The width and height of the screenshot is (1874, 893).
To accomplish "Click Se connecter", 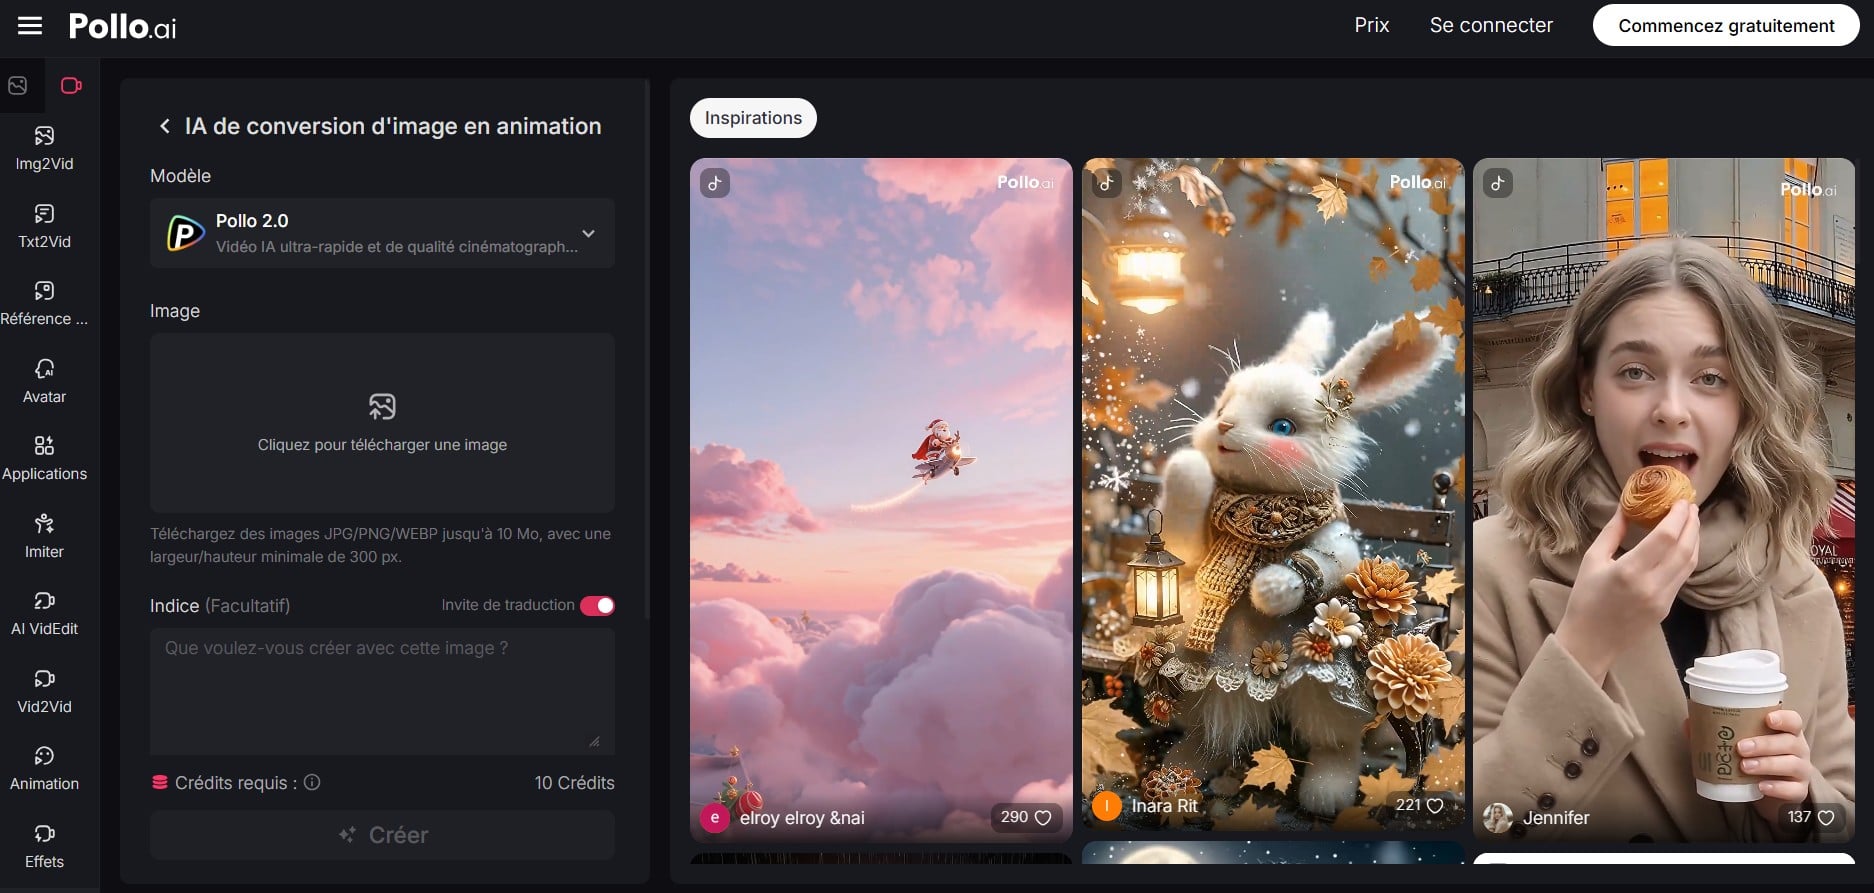I will click(x=1491, y=25).
